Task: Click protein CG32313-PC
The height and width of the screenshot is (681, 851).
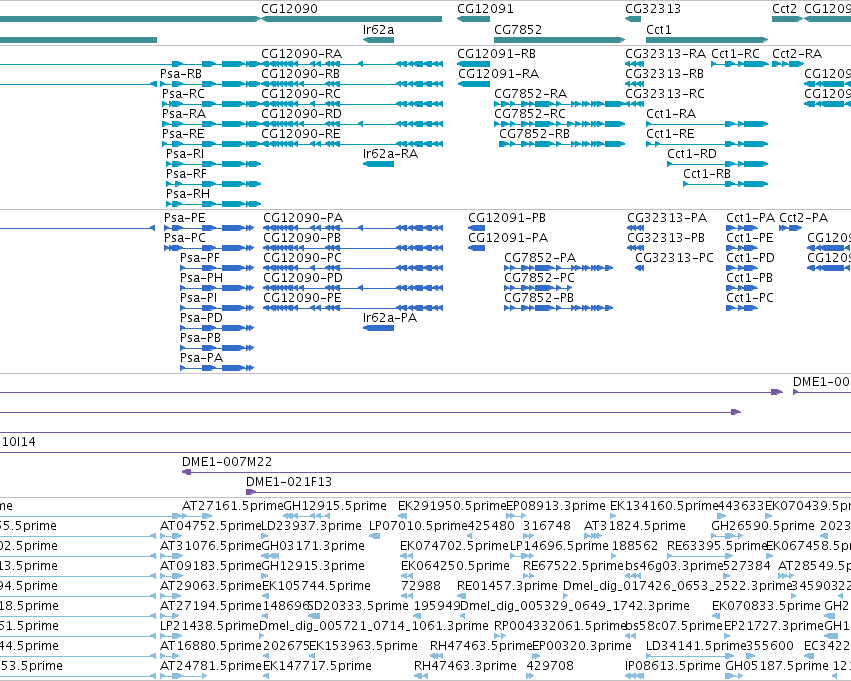Action: [675, 258]
